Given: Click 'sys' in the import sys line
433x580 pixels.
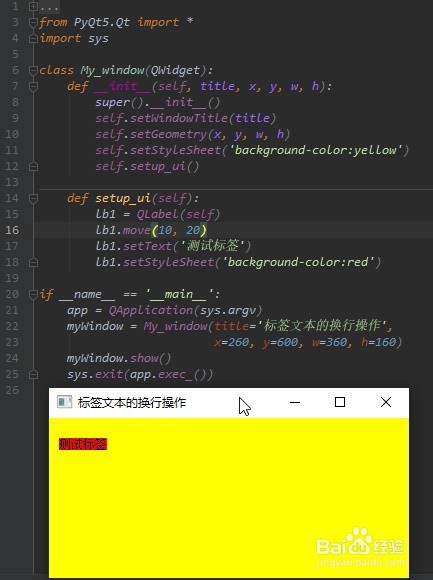Looking at the screenshot, I should click(x=98, y=39).
